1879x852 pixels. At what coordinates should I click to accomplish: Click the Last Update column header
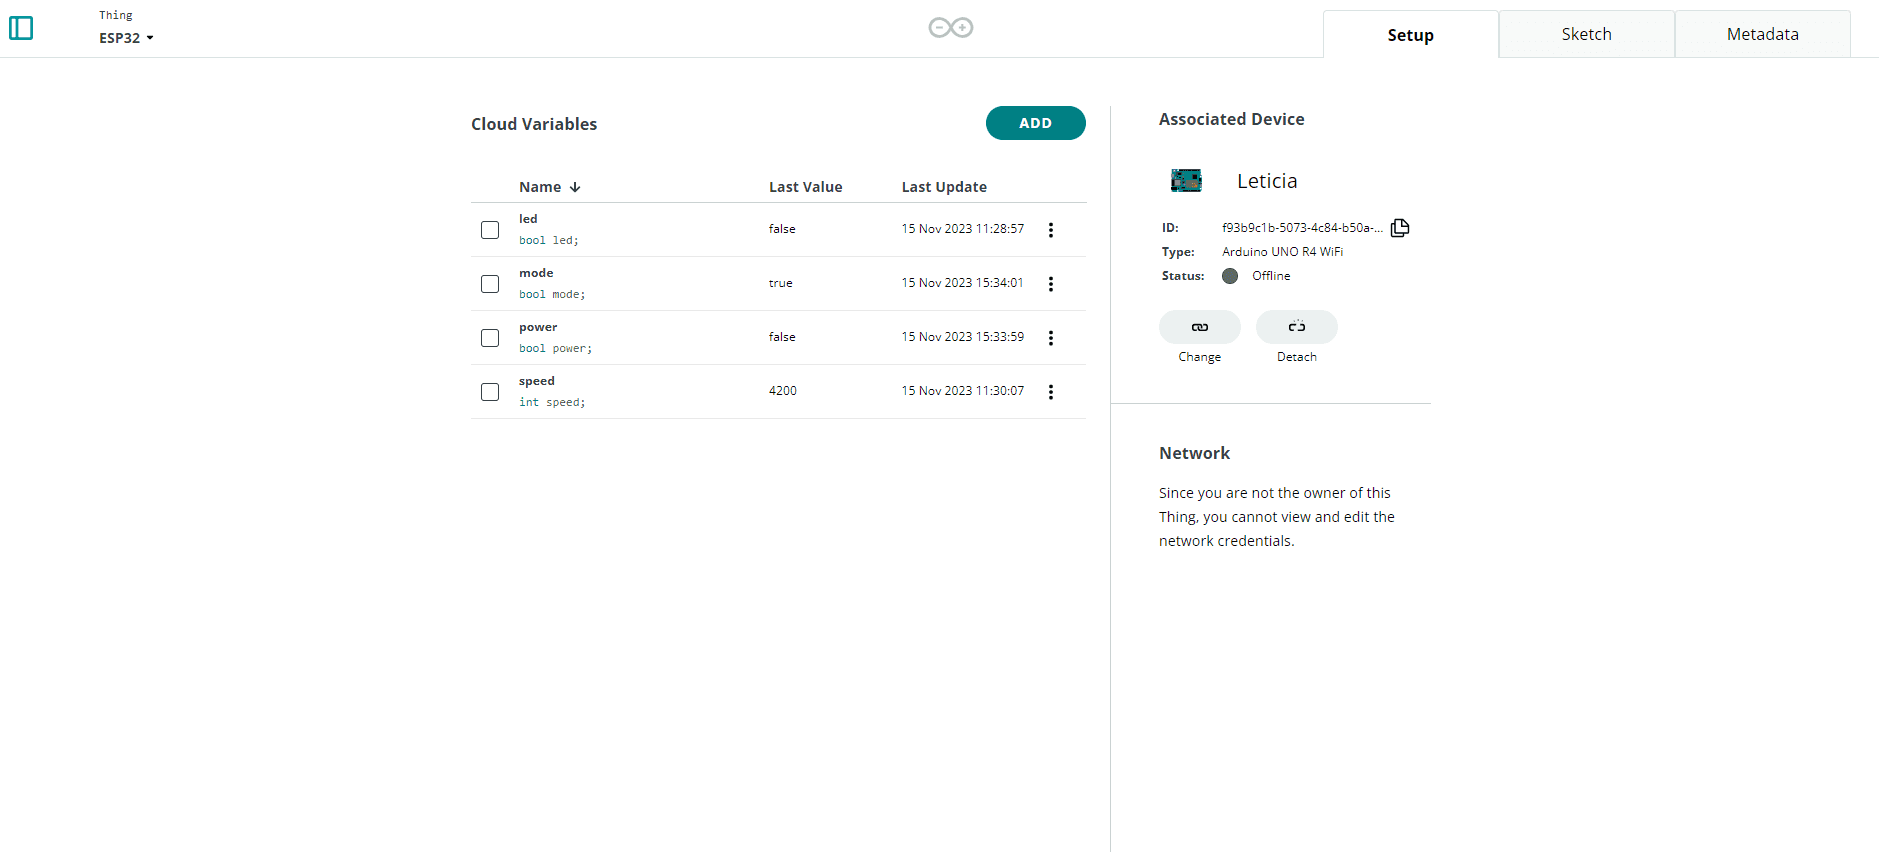[943, 187]
